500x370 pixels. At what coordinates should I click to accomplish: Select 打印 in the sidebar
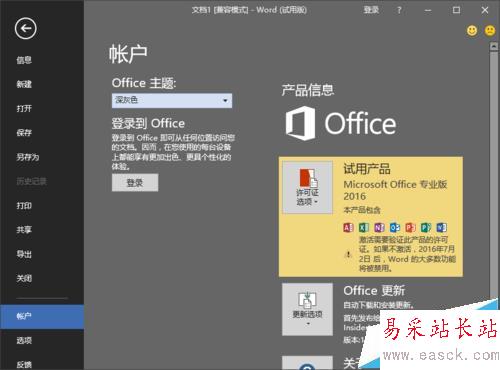coord(42,206)
